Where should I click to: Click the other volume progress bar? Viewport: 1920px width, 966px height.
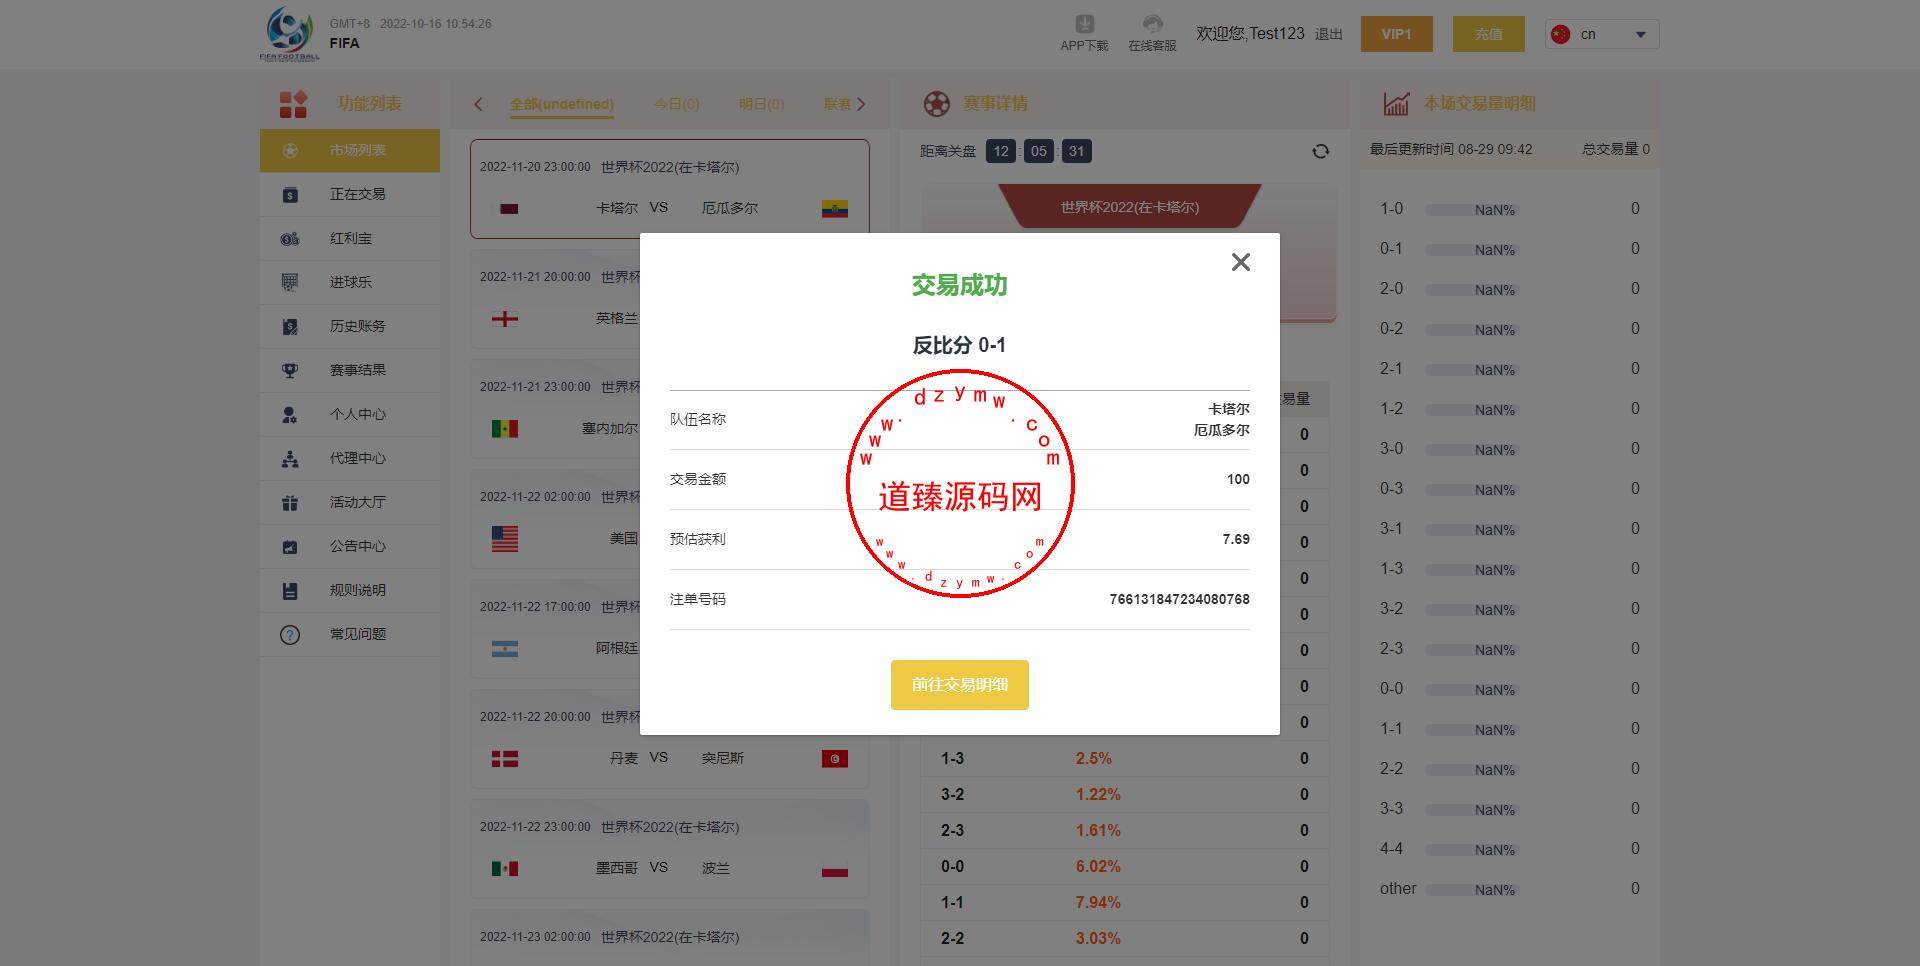(1470, 890)
